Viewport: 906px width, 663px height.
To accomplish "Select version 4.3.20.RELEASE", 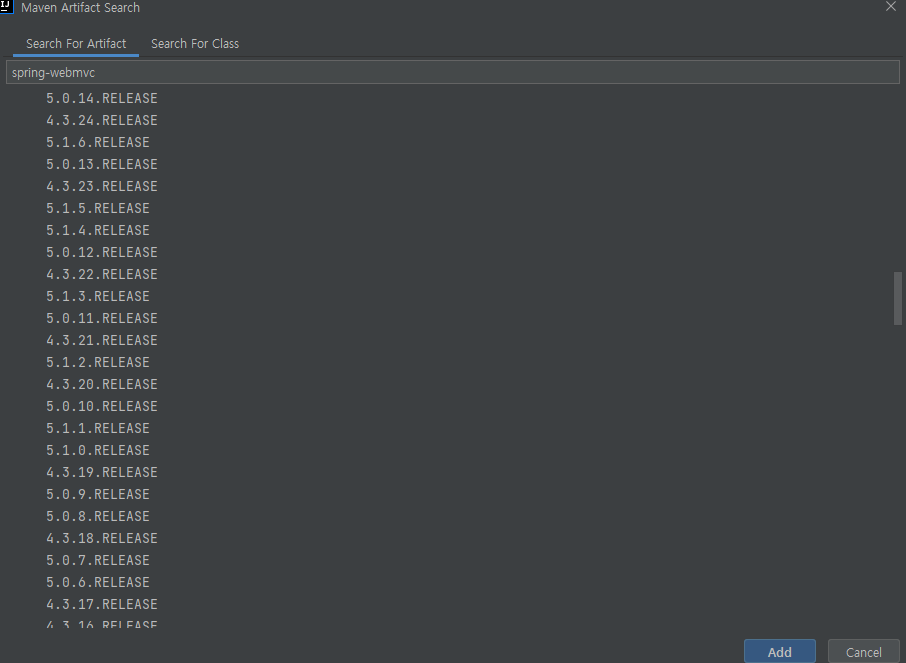I will pos(102,384).
